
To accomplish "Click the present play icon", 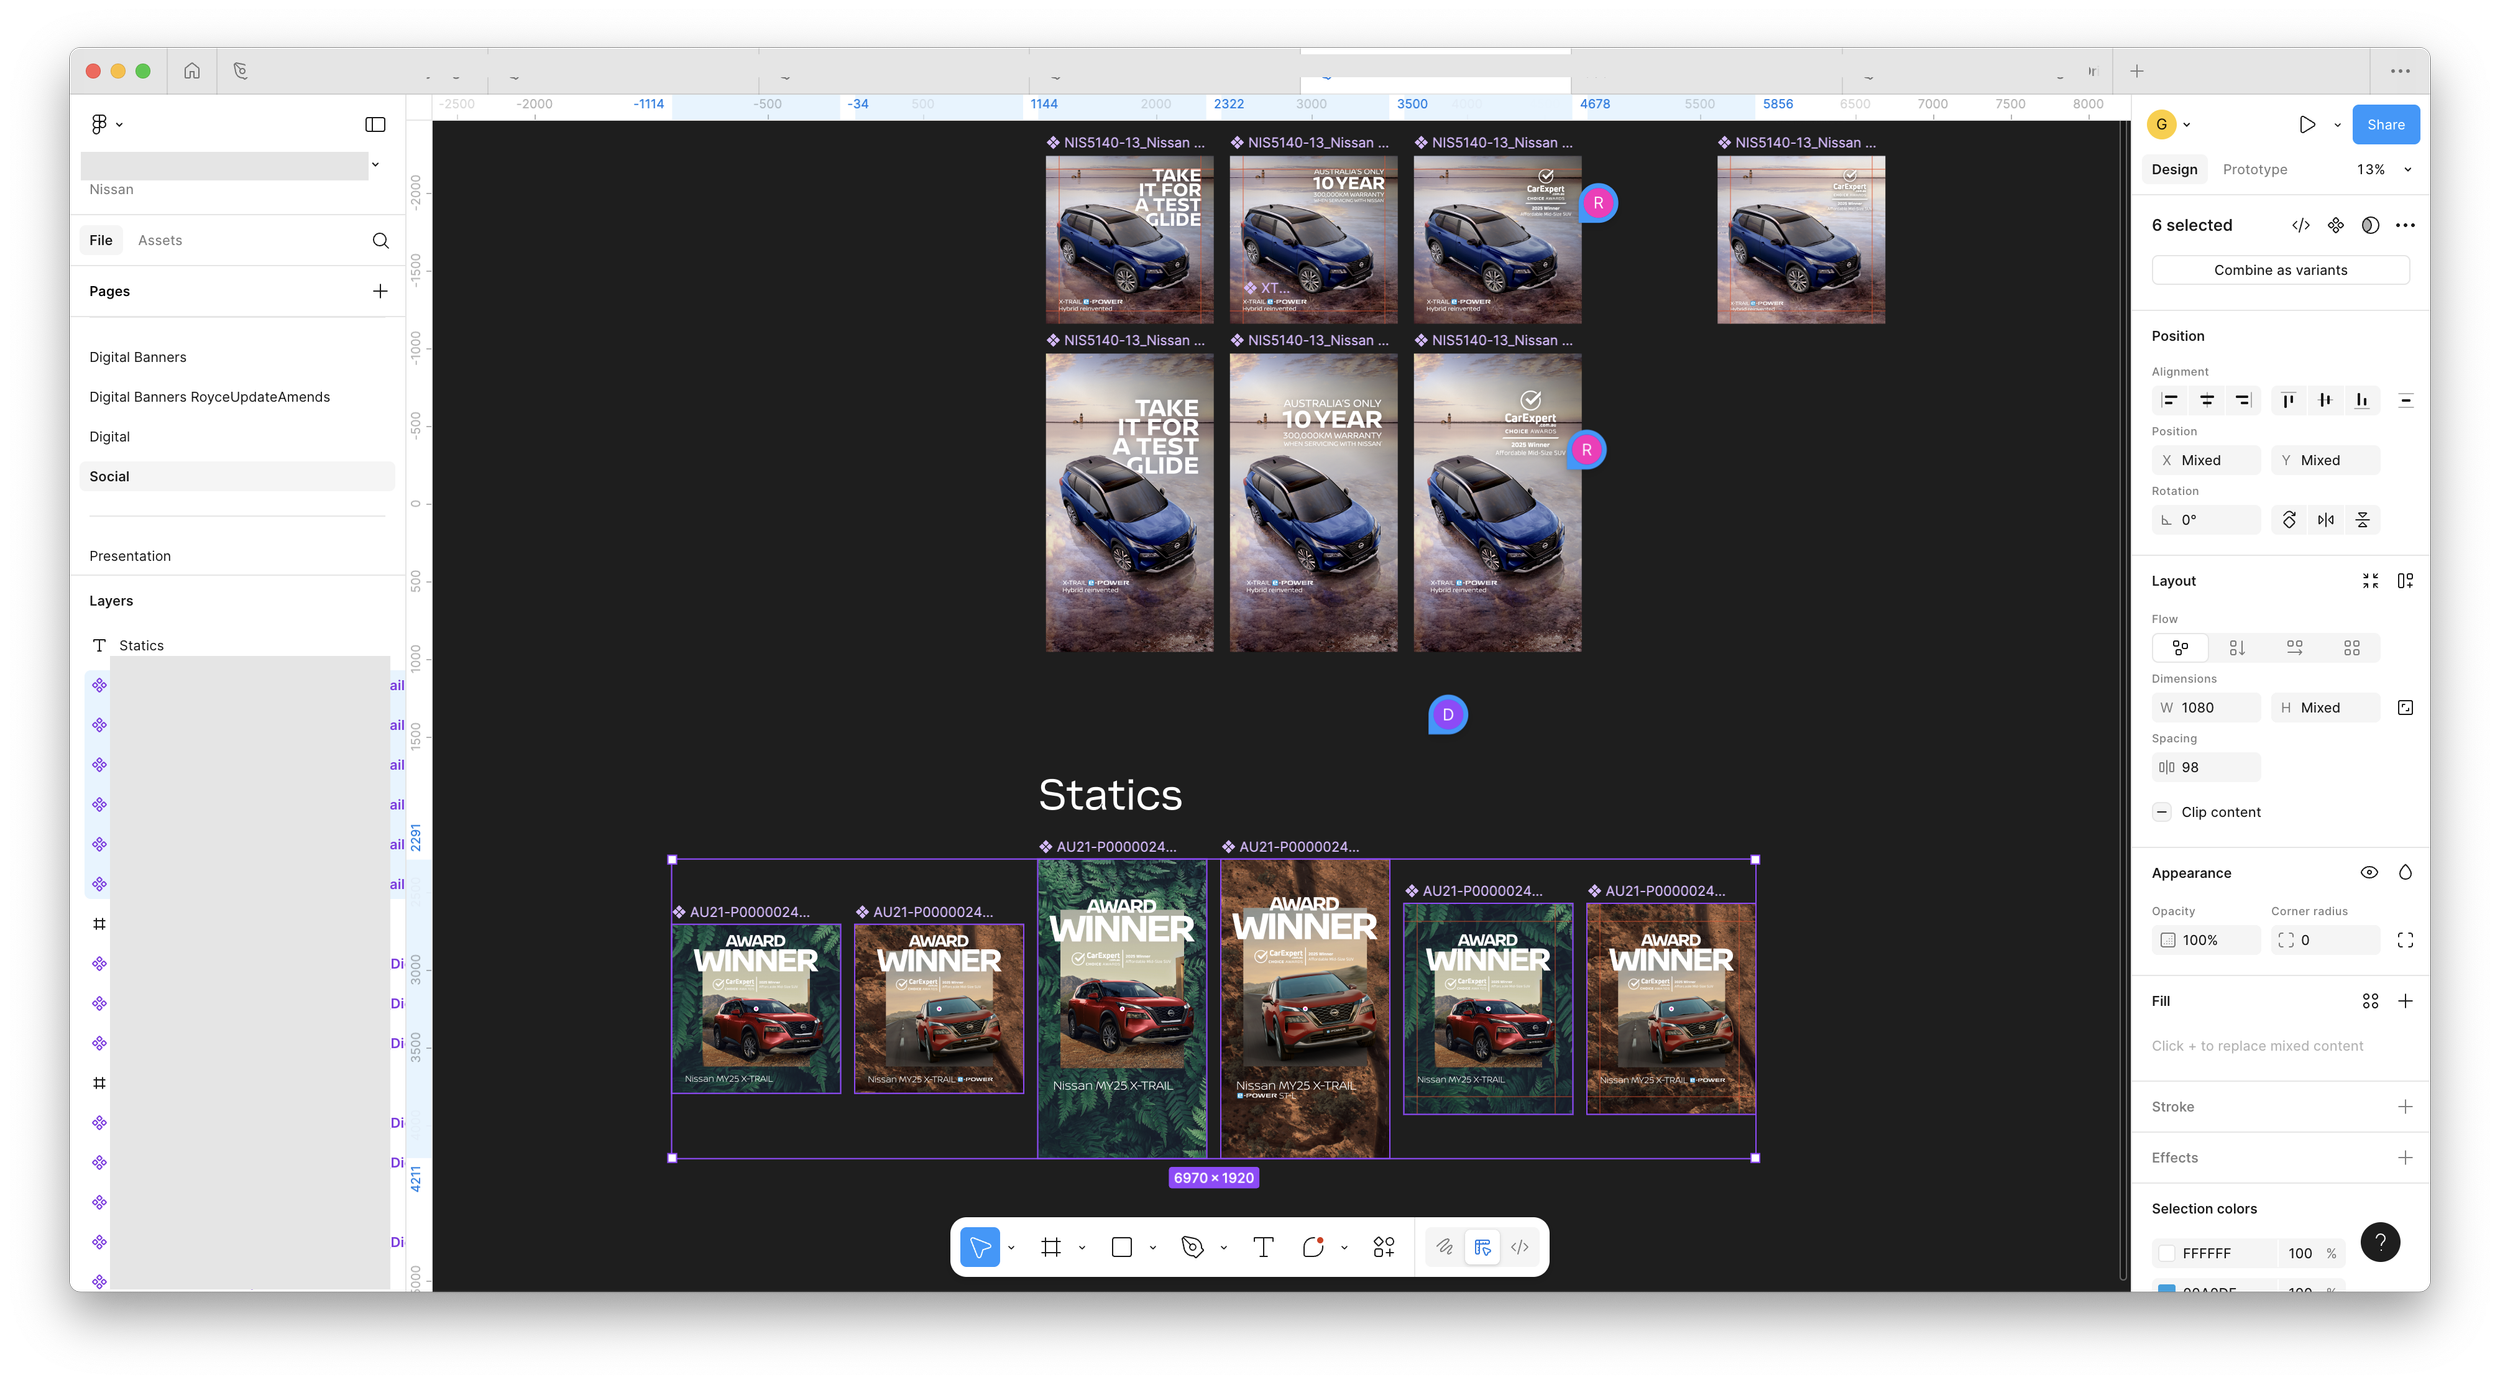I will 2307,124.
